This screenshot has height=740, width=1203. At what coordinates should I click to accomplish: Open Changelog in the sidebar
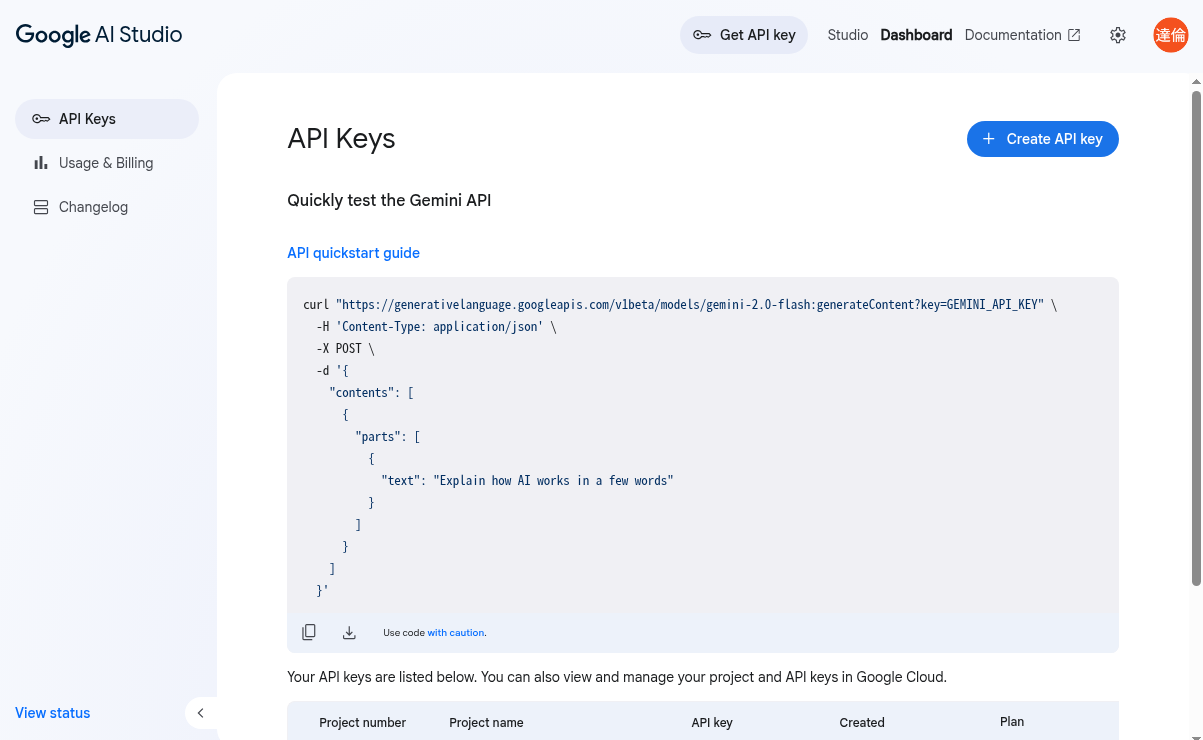point(107,207)
